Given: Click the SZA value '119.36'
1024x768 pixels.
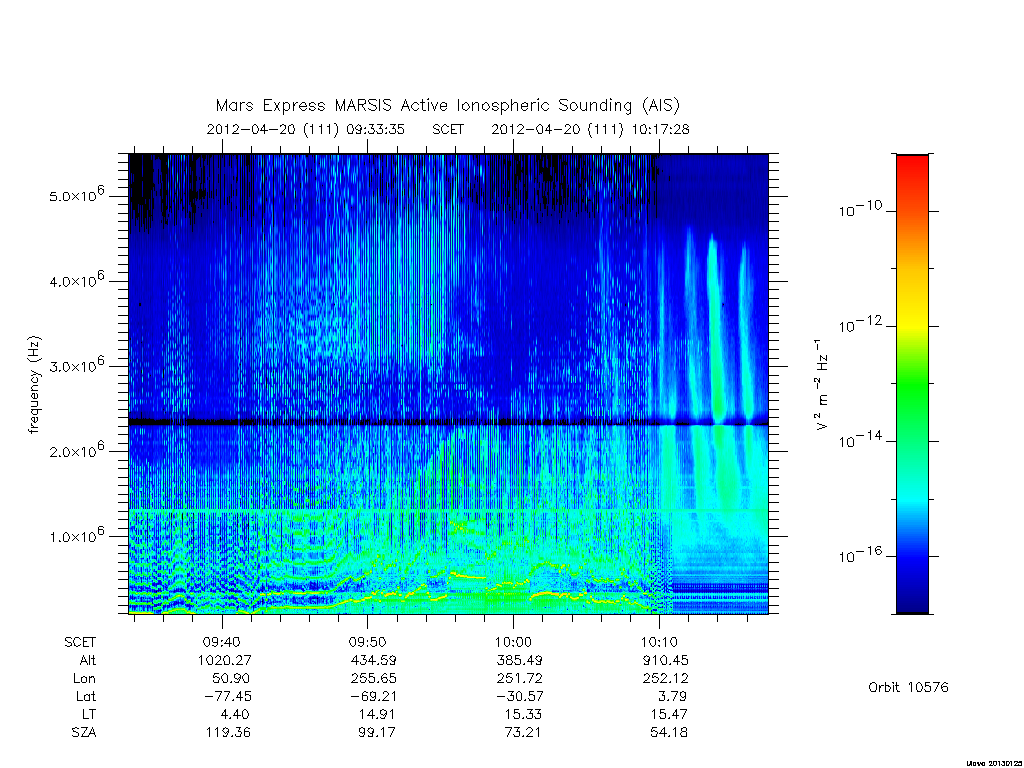Looking at the screenshot, I should tap(227, 733).
